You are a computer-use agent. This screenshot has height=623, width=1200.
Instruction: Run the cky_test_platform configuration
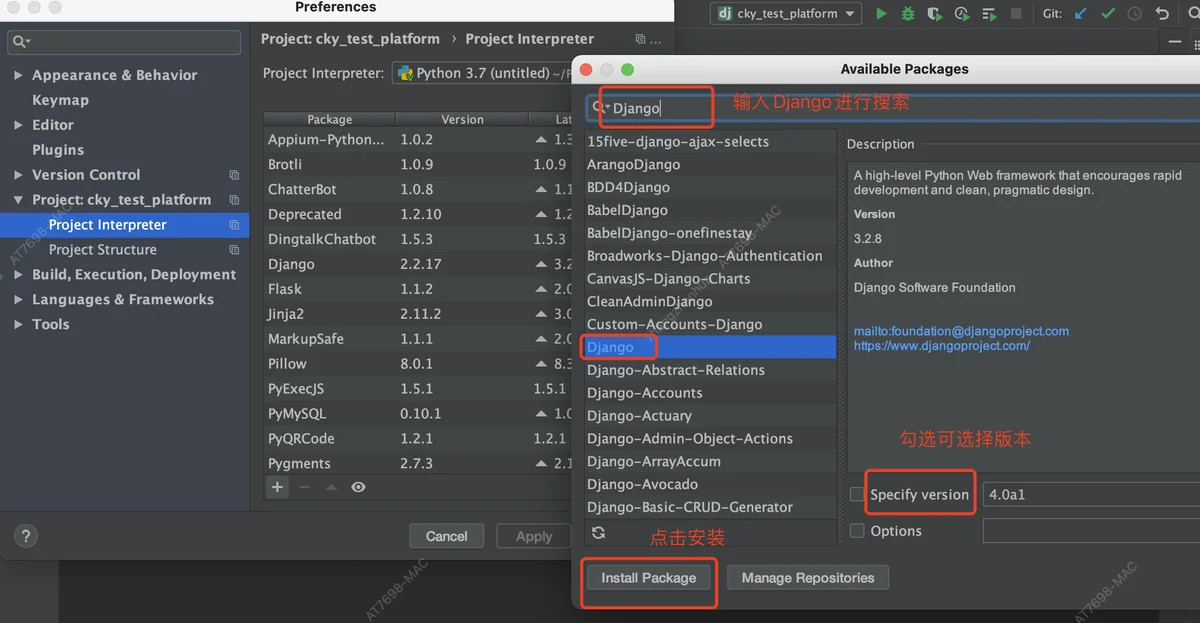881,14
